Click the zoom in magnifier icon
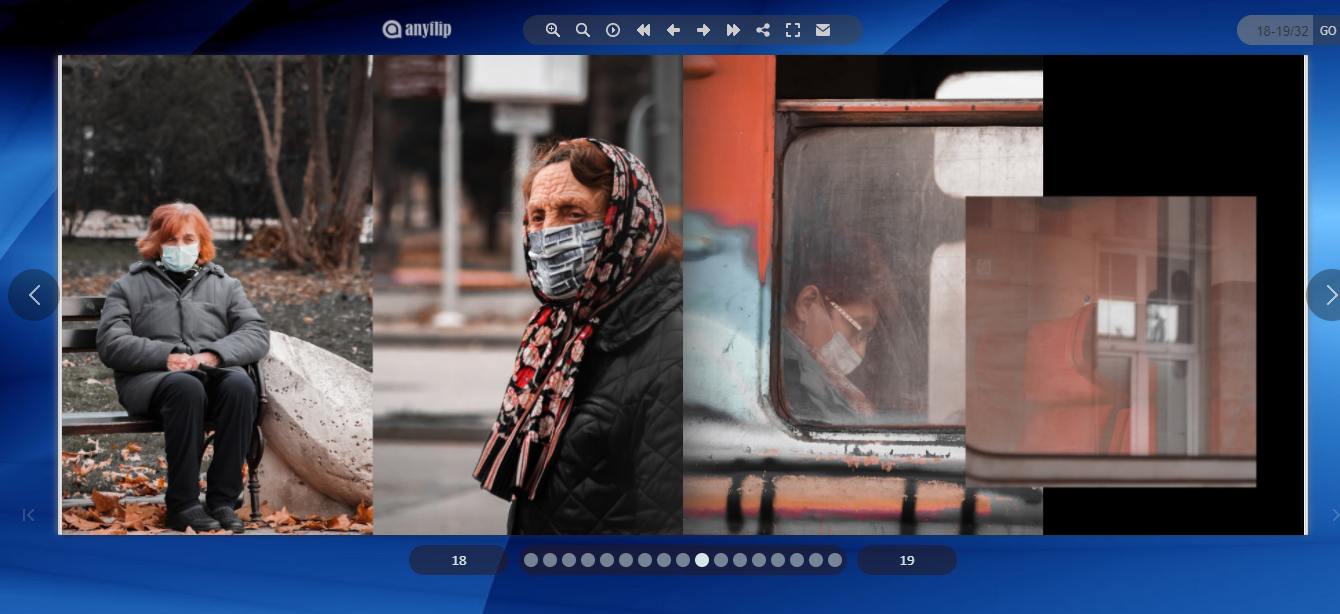The width and height of the screenshot is (1340, 614). 553,30
